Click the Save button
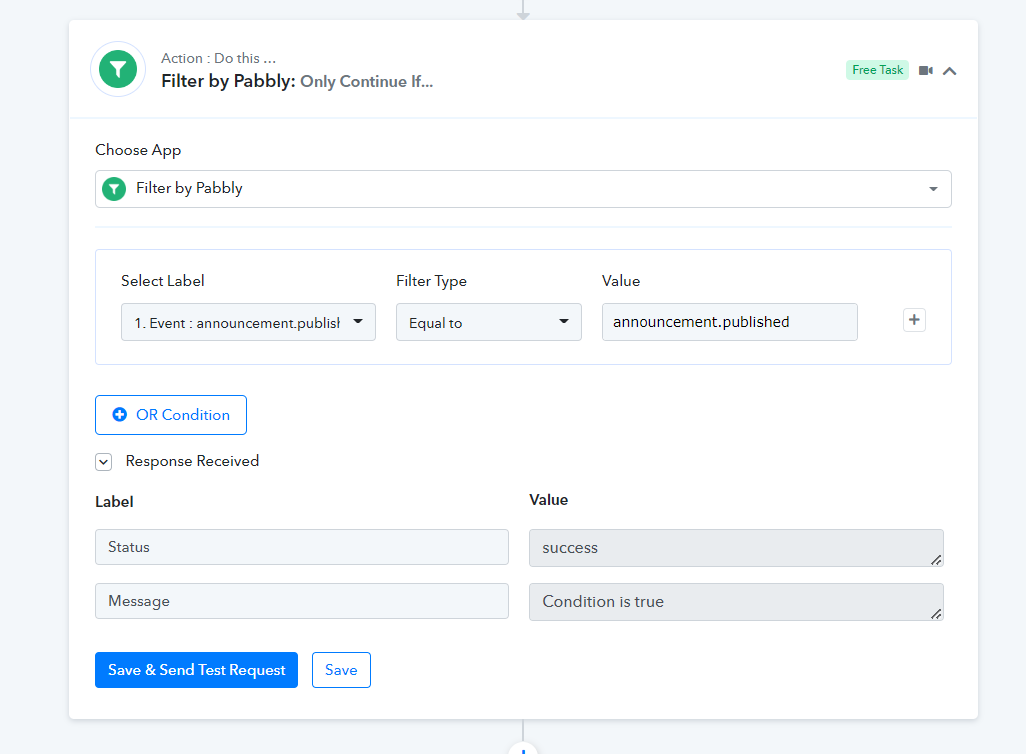 click(x=341, y=670)
